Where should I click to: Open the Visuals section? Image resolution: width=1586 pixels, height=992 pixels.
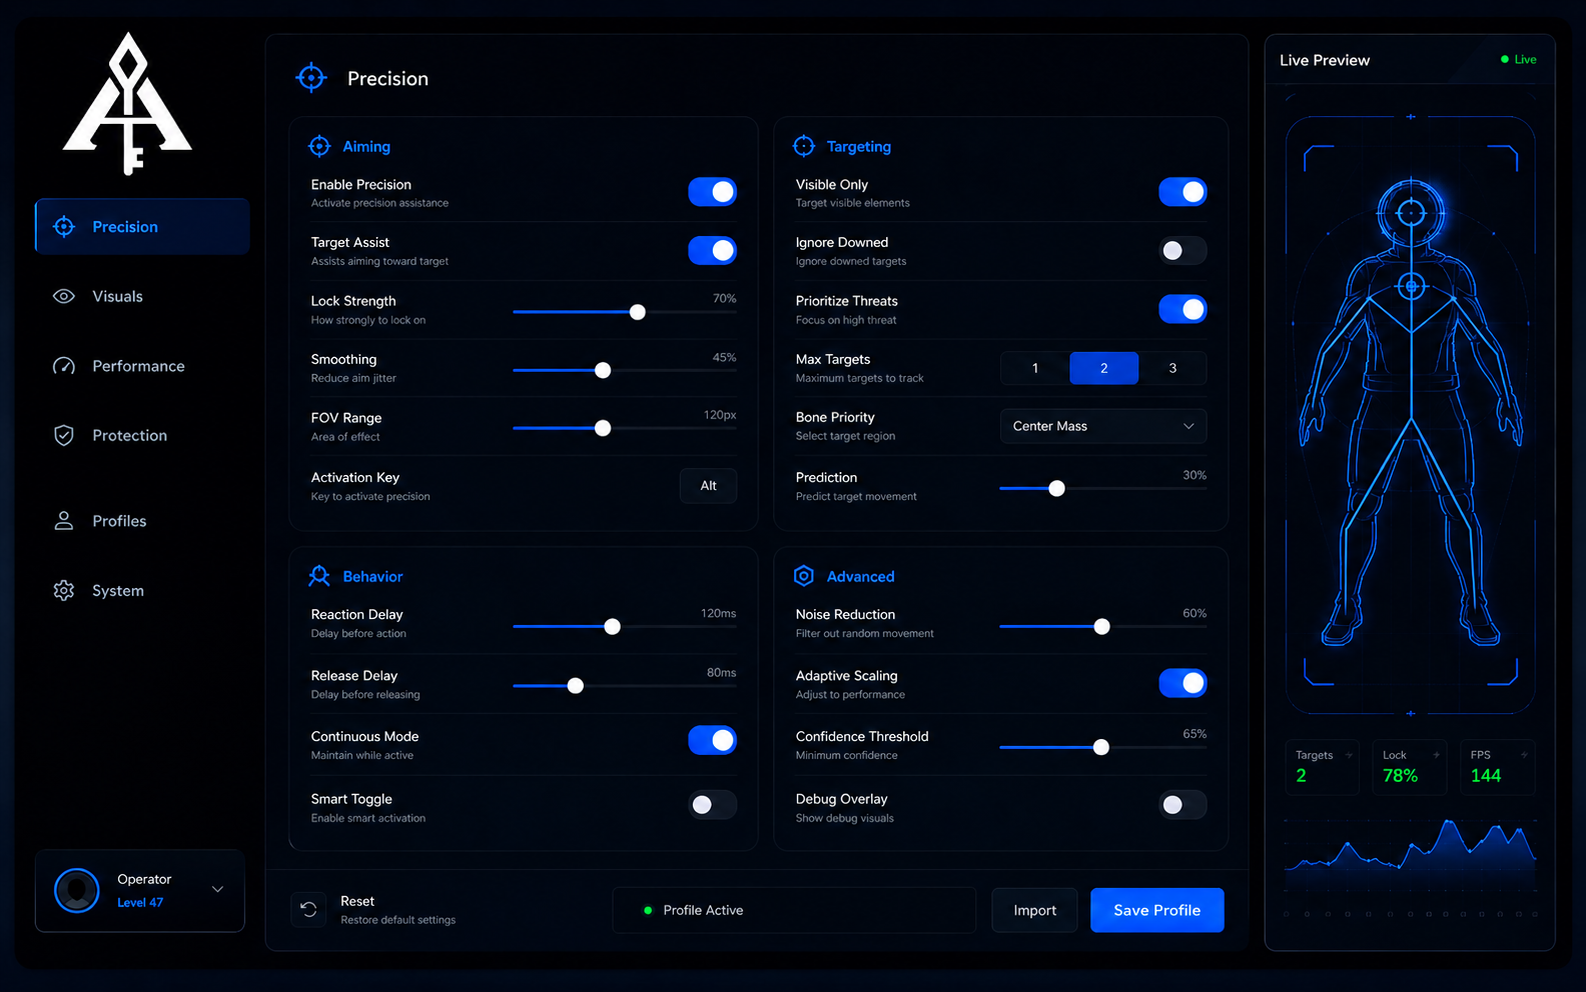(142, 296)
